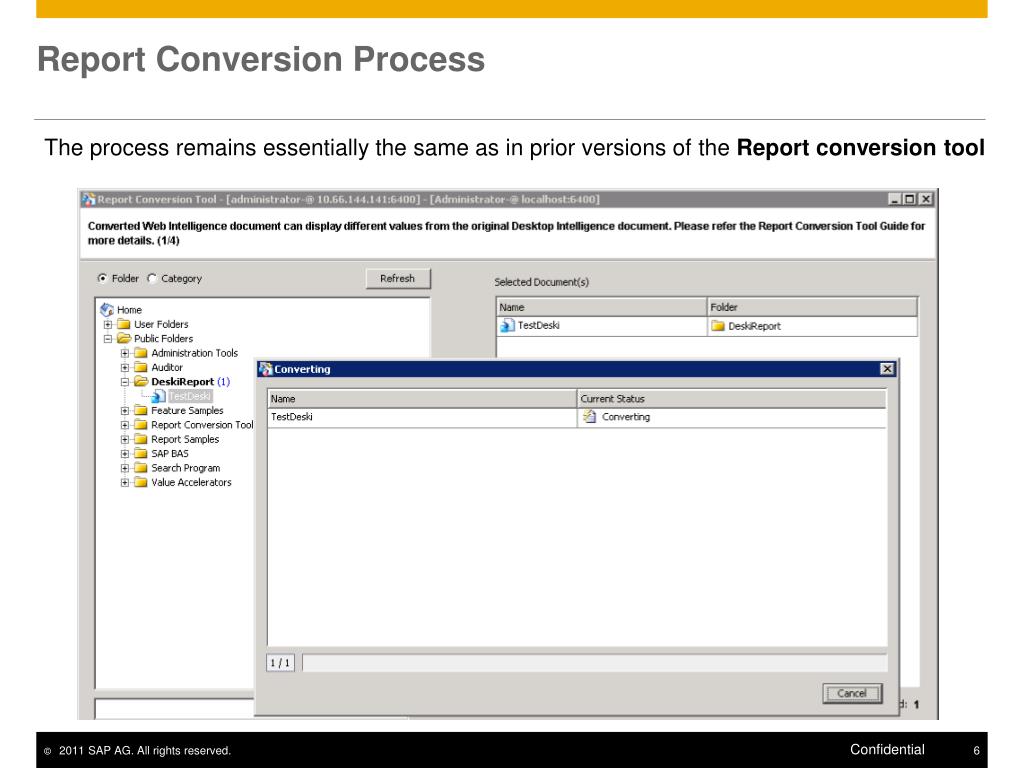Click DeskiReport folder icon in Selected Documents
The width and height of the screenshot is (1024, 768).
(718, 325)
